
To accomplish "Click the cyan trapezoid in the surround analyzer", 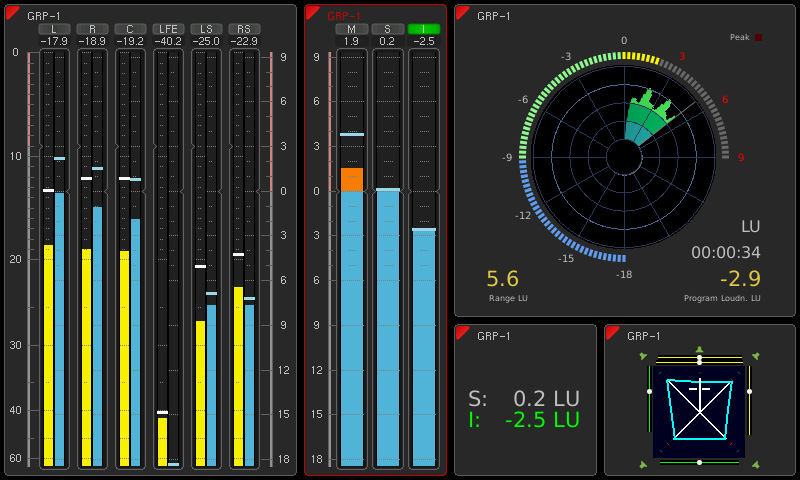I will coord(699,409).
